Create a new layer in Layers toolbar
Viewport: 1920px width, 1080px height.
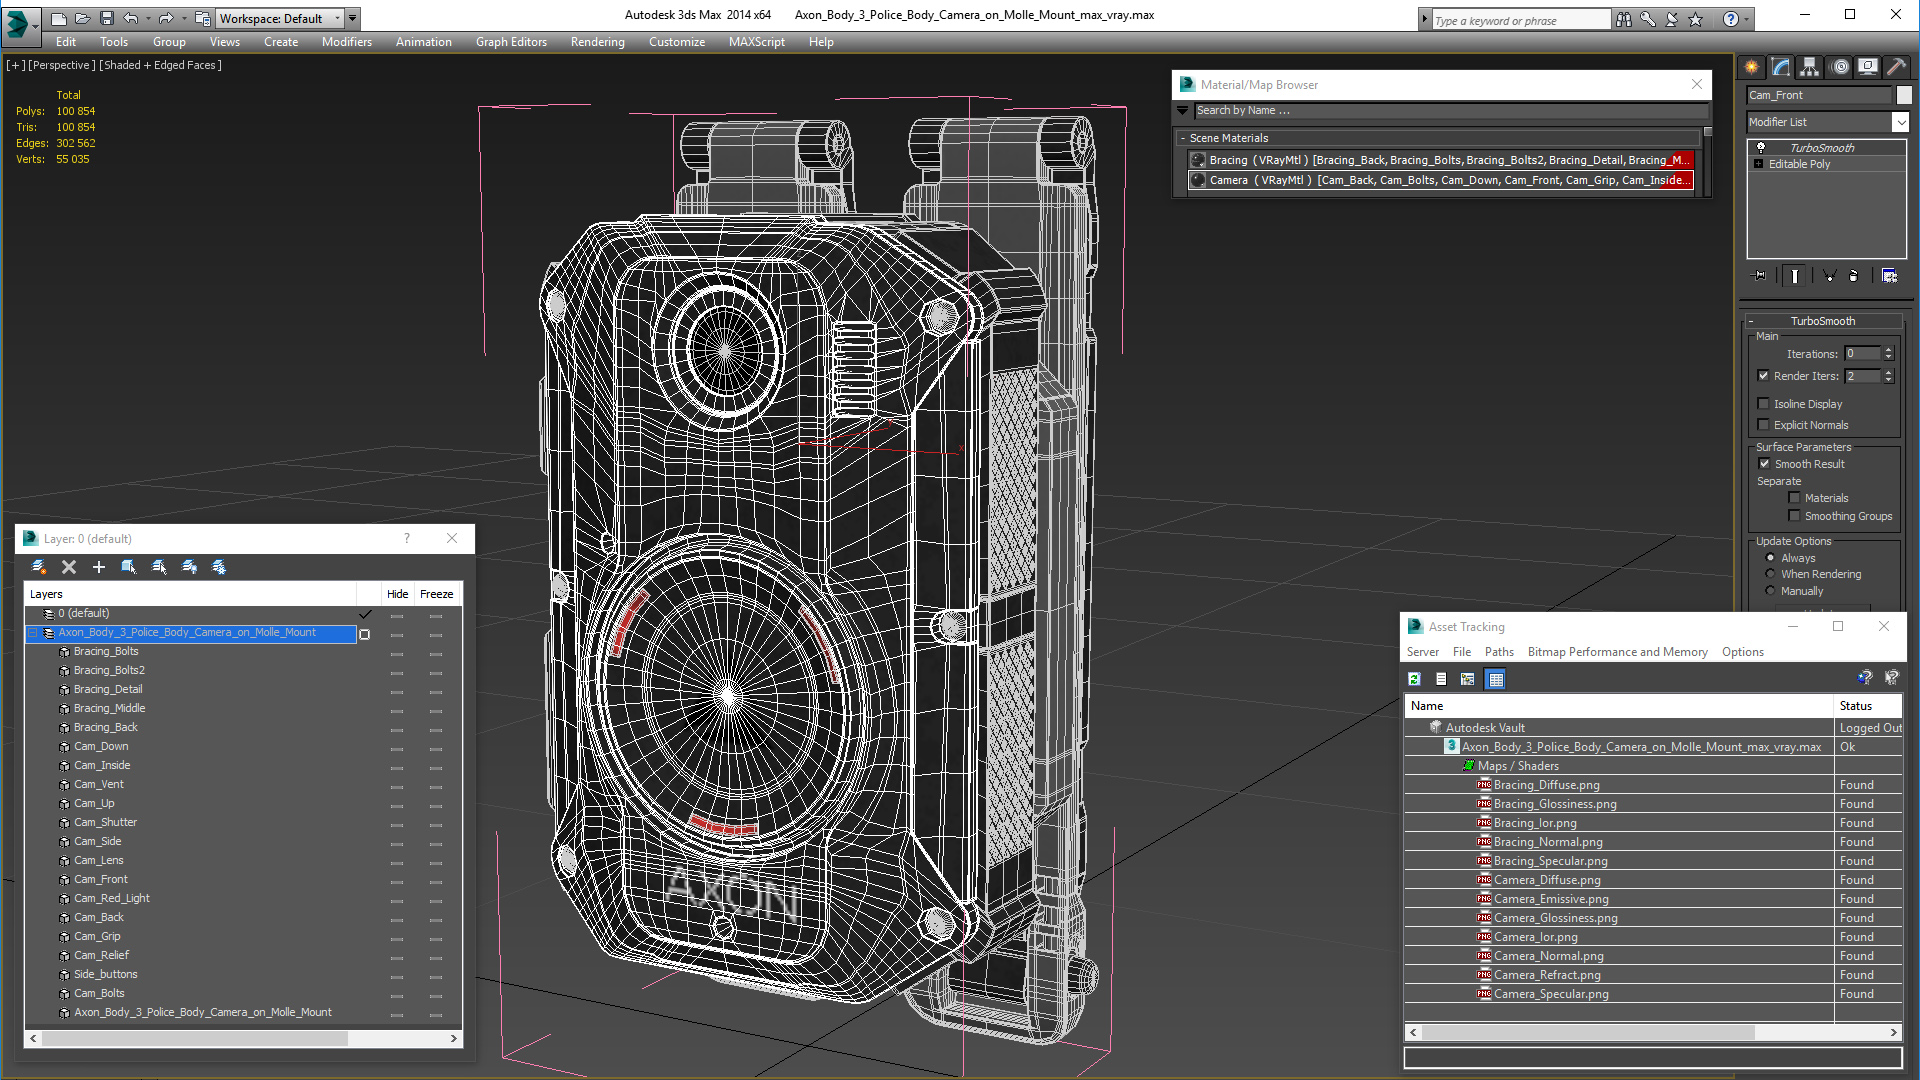(39, 567)
